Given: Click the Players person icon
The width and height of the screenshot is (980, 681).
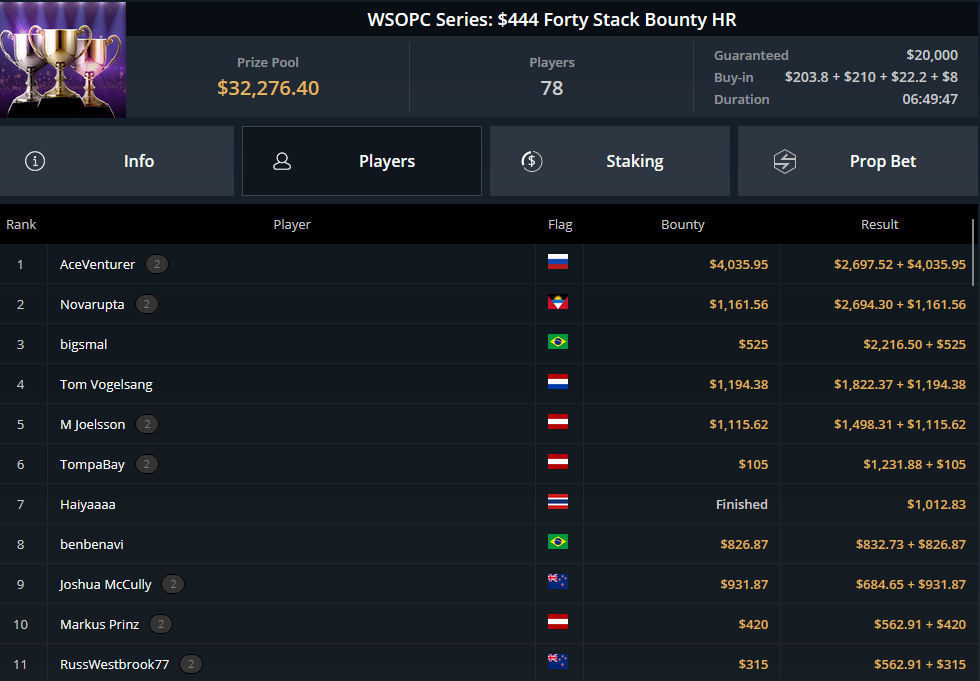Looking at the screenshot, I should click(282, 161).
